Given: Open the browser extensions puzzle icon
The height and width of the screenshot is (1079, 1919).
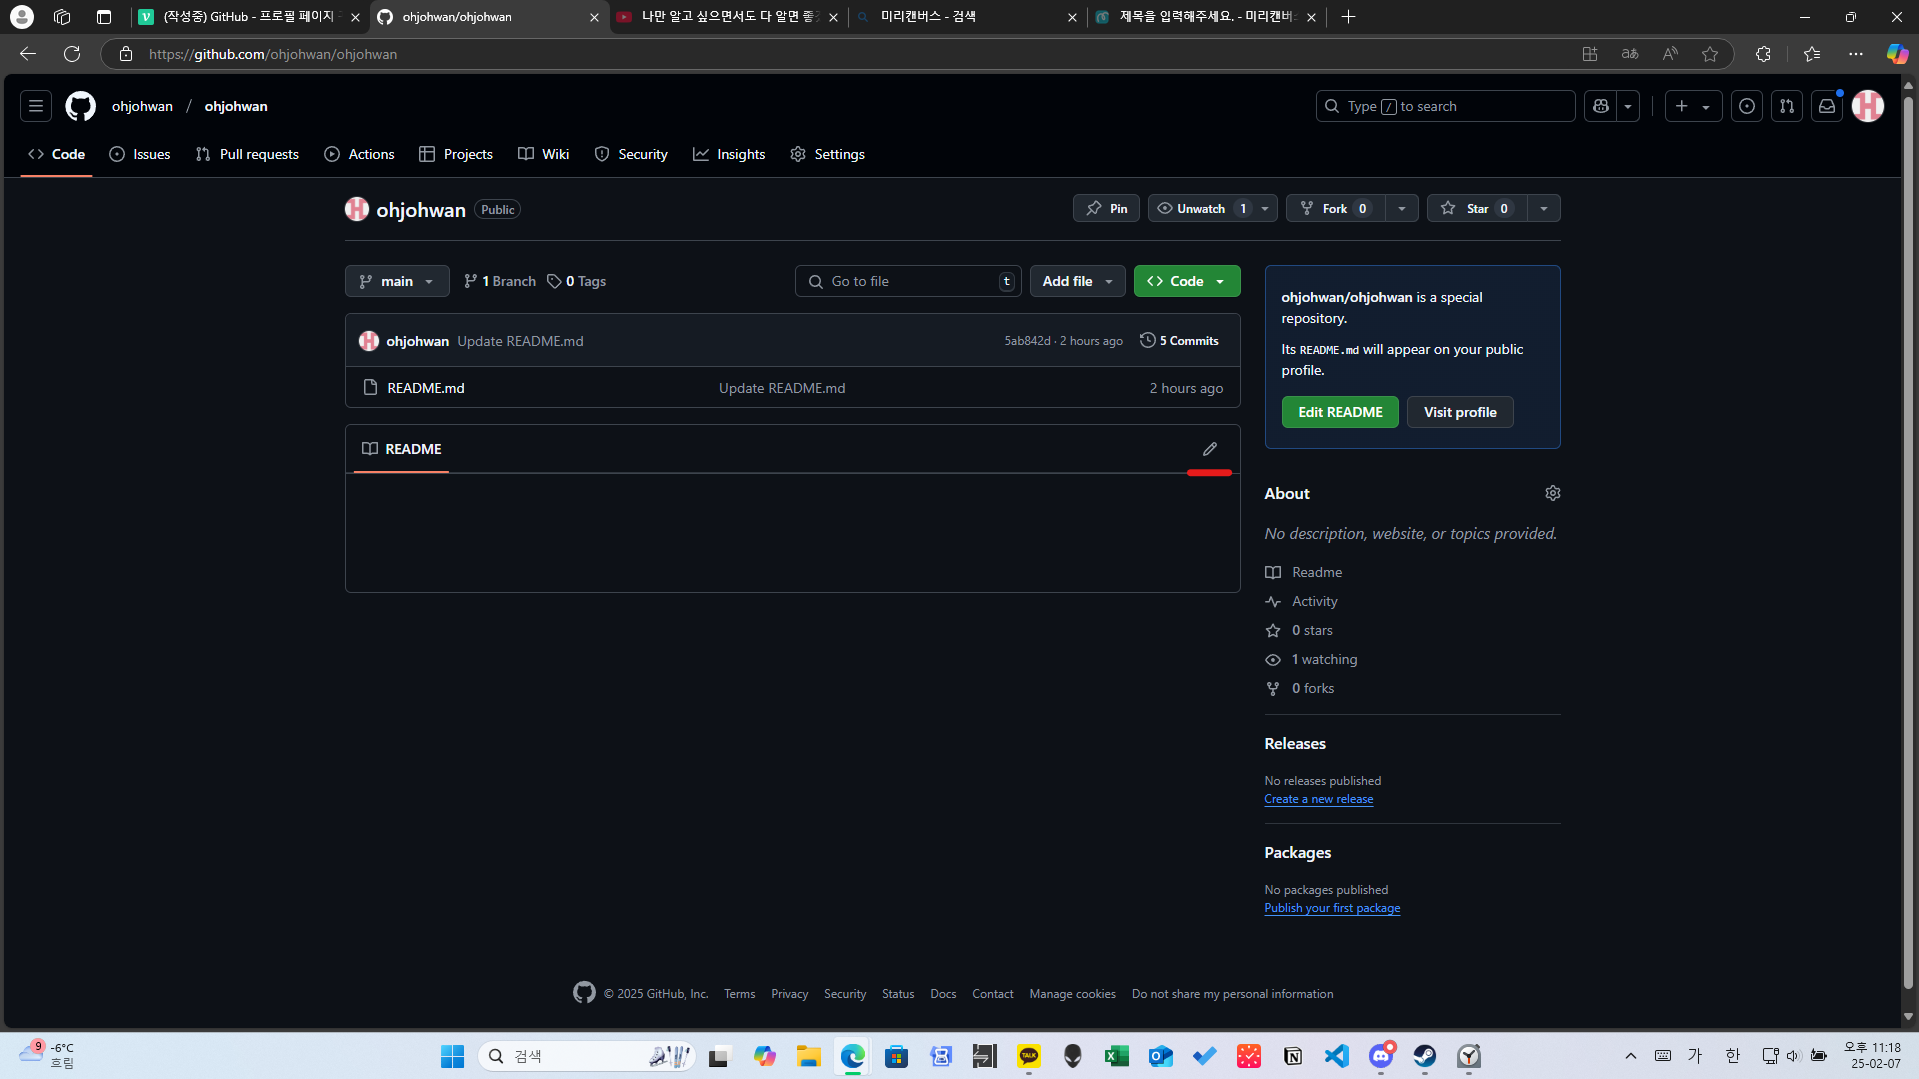Looking at the screenshot, I should coord(1763,54).
